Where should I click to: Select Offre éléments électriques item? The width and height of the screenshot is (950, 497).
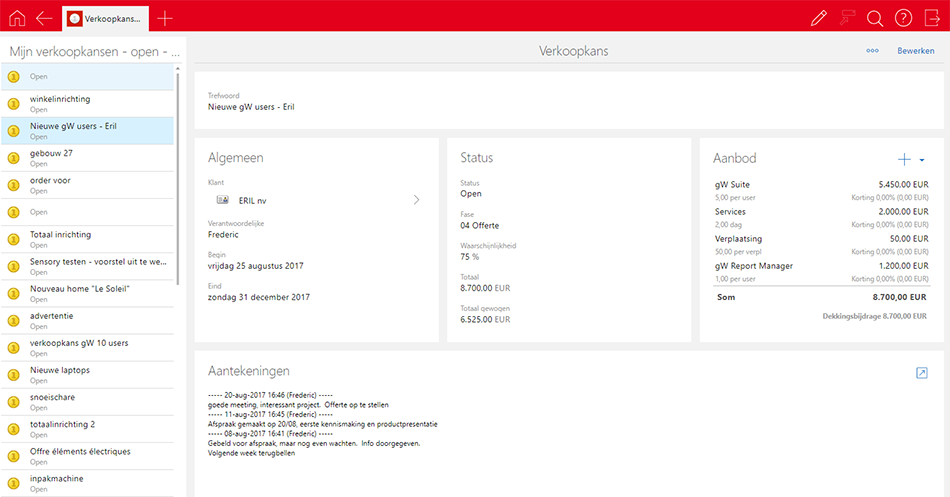point(88,456)
